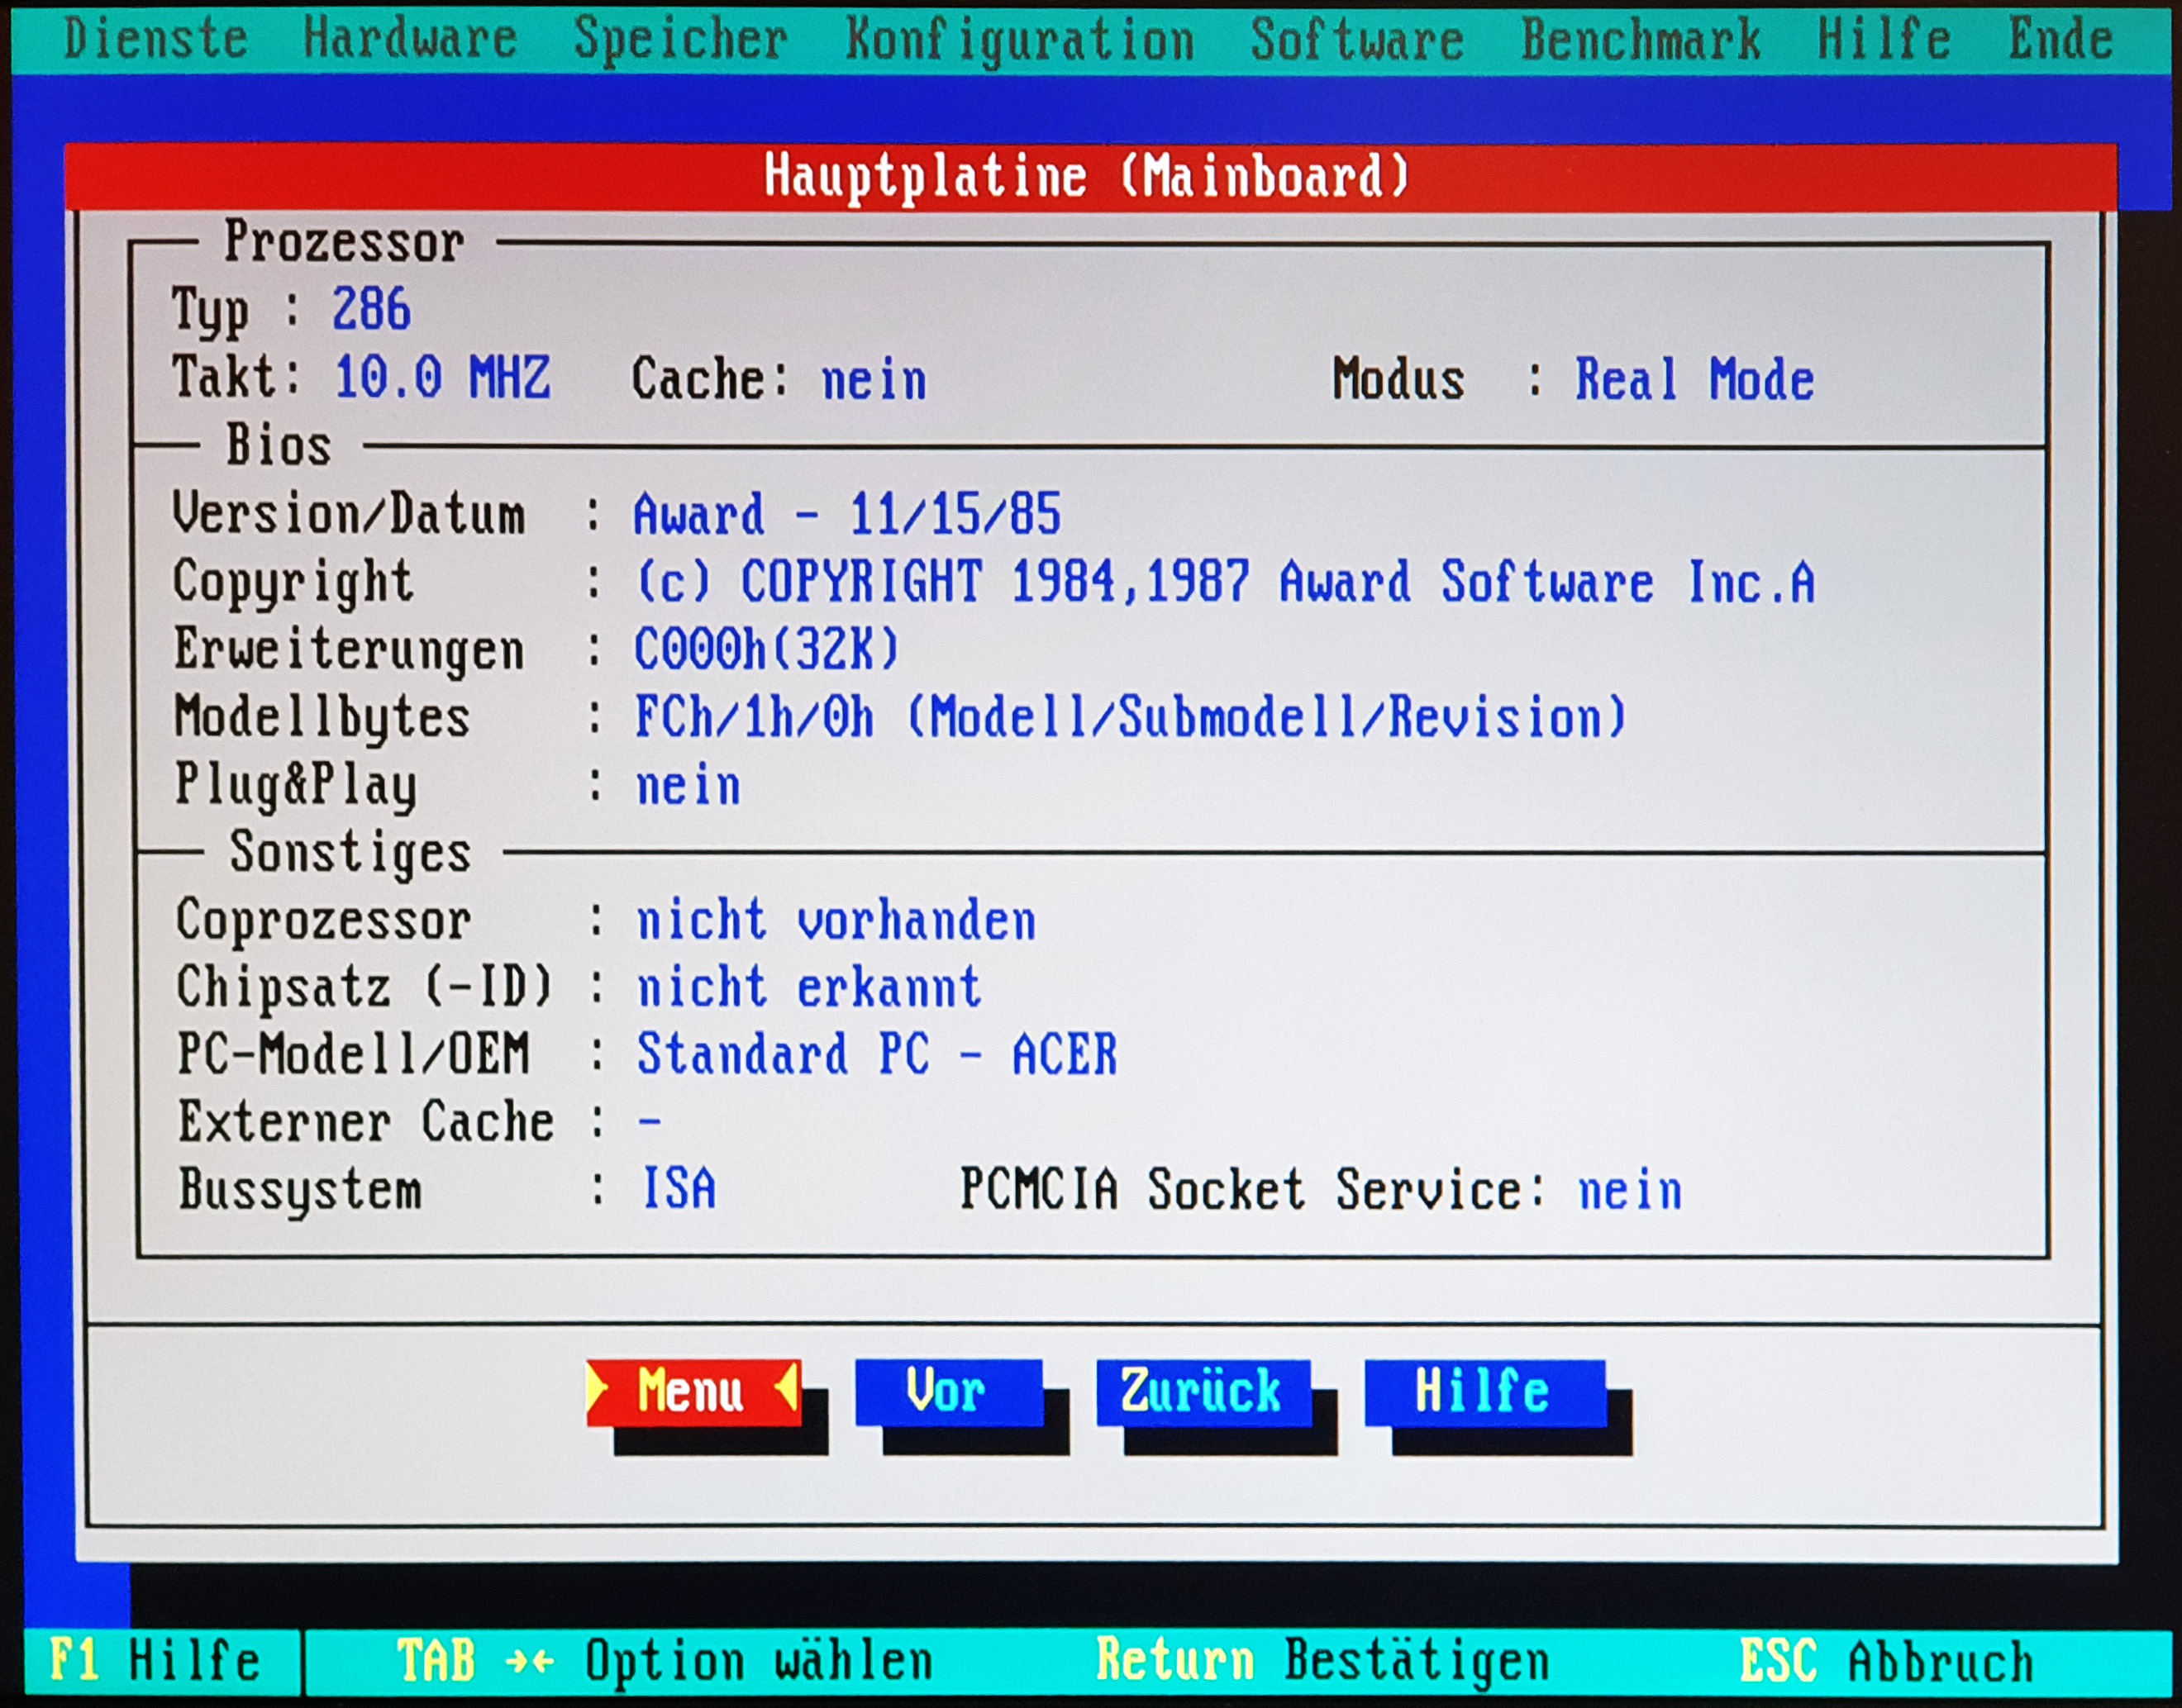2182x1708 pixels.
Task: Open the Konfiguration menu
Action: 1019,42
